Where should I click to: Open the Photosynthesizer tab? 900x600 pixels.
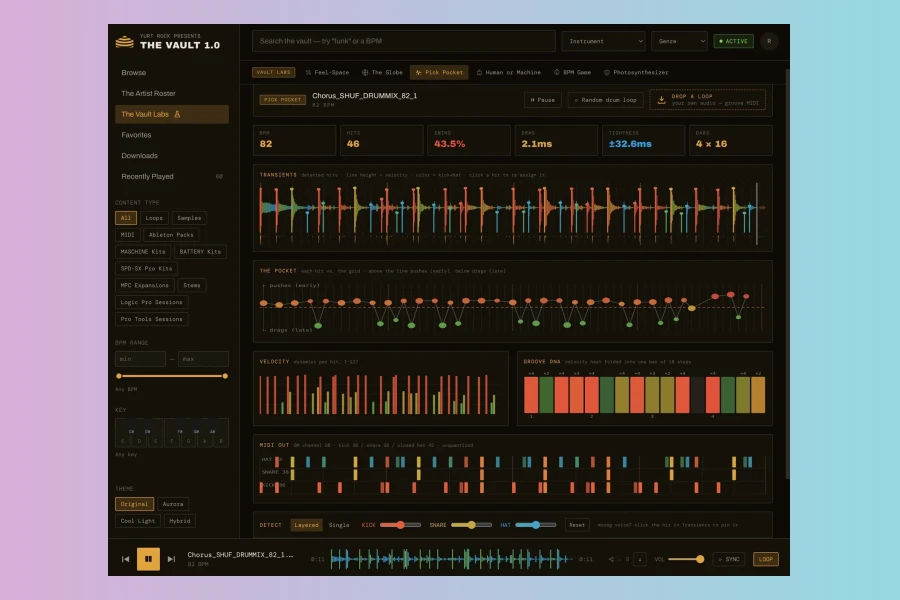pyautogui.click(x=636, y=73)
